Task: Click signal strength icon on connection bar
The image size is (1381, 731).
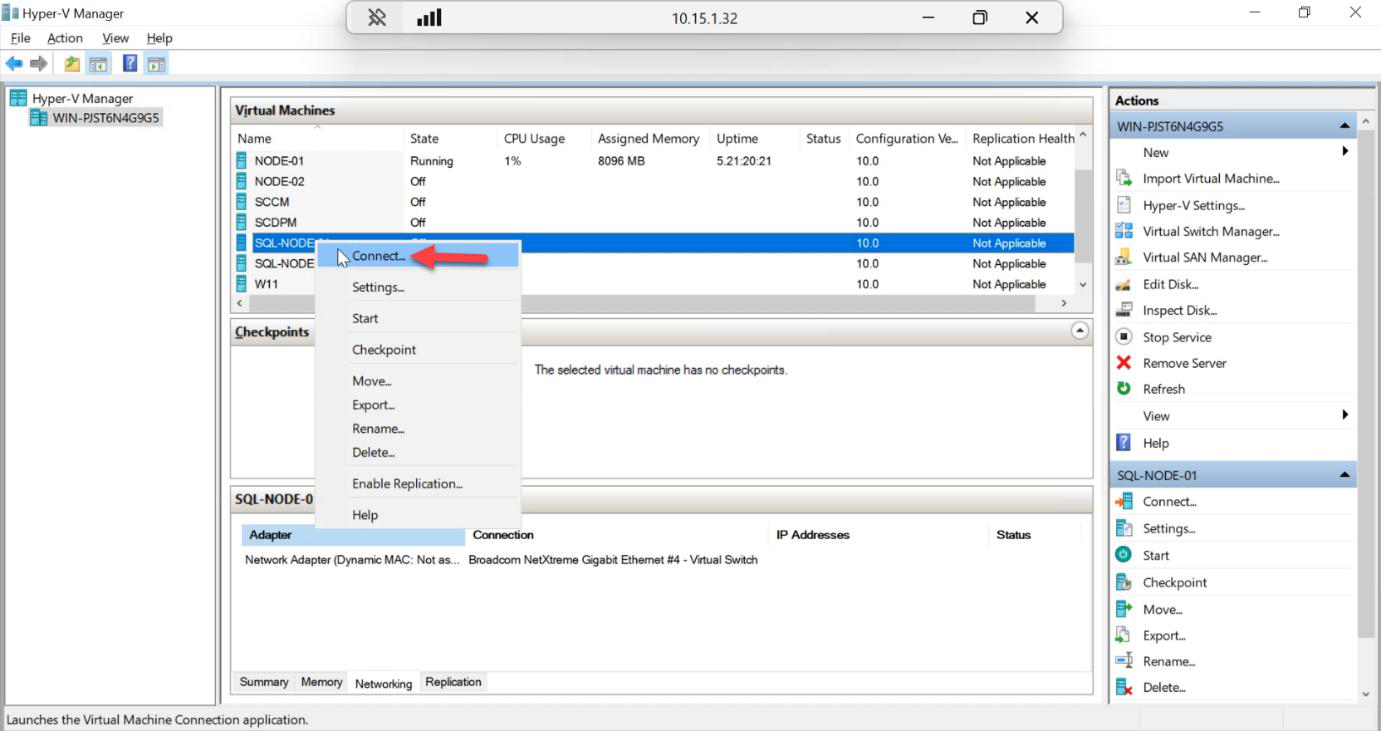Action: point(429,18)
